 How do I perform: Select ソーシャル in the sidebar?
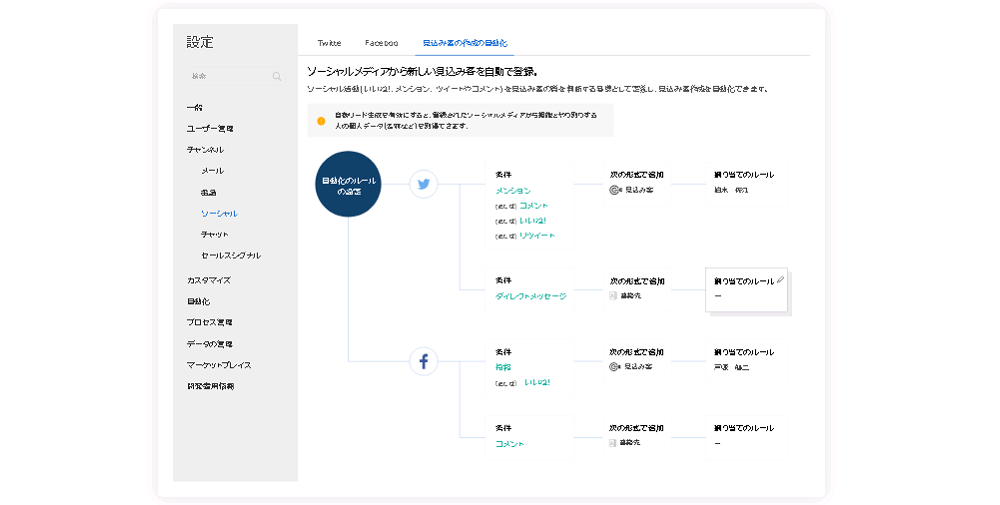pos(219,214)
